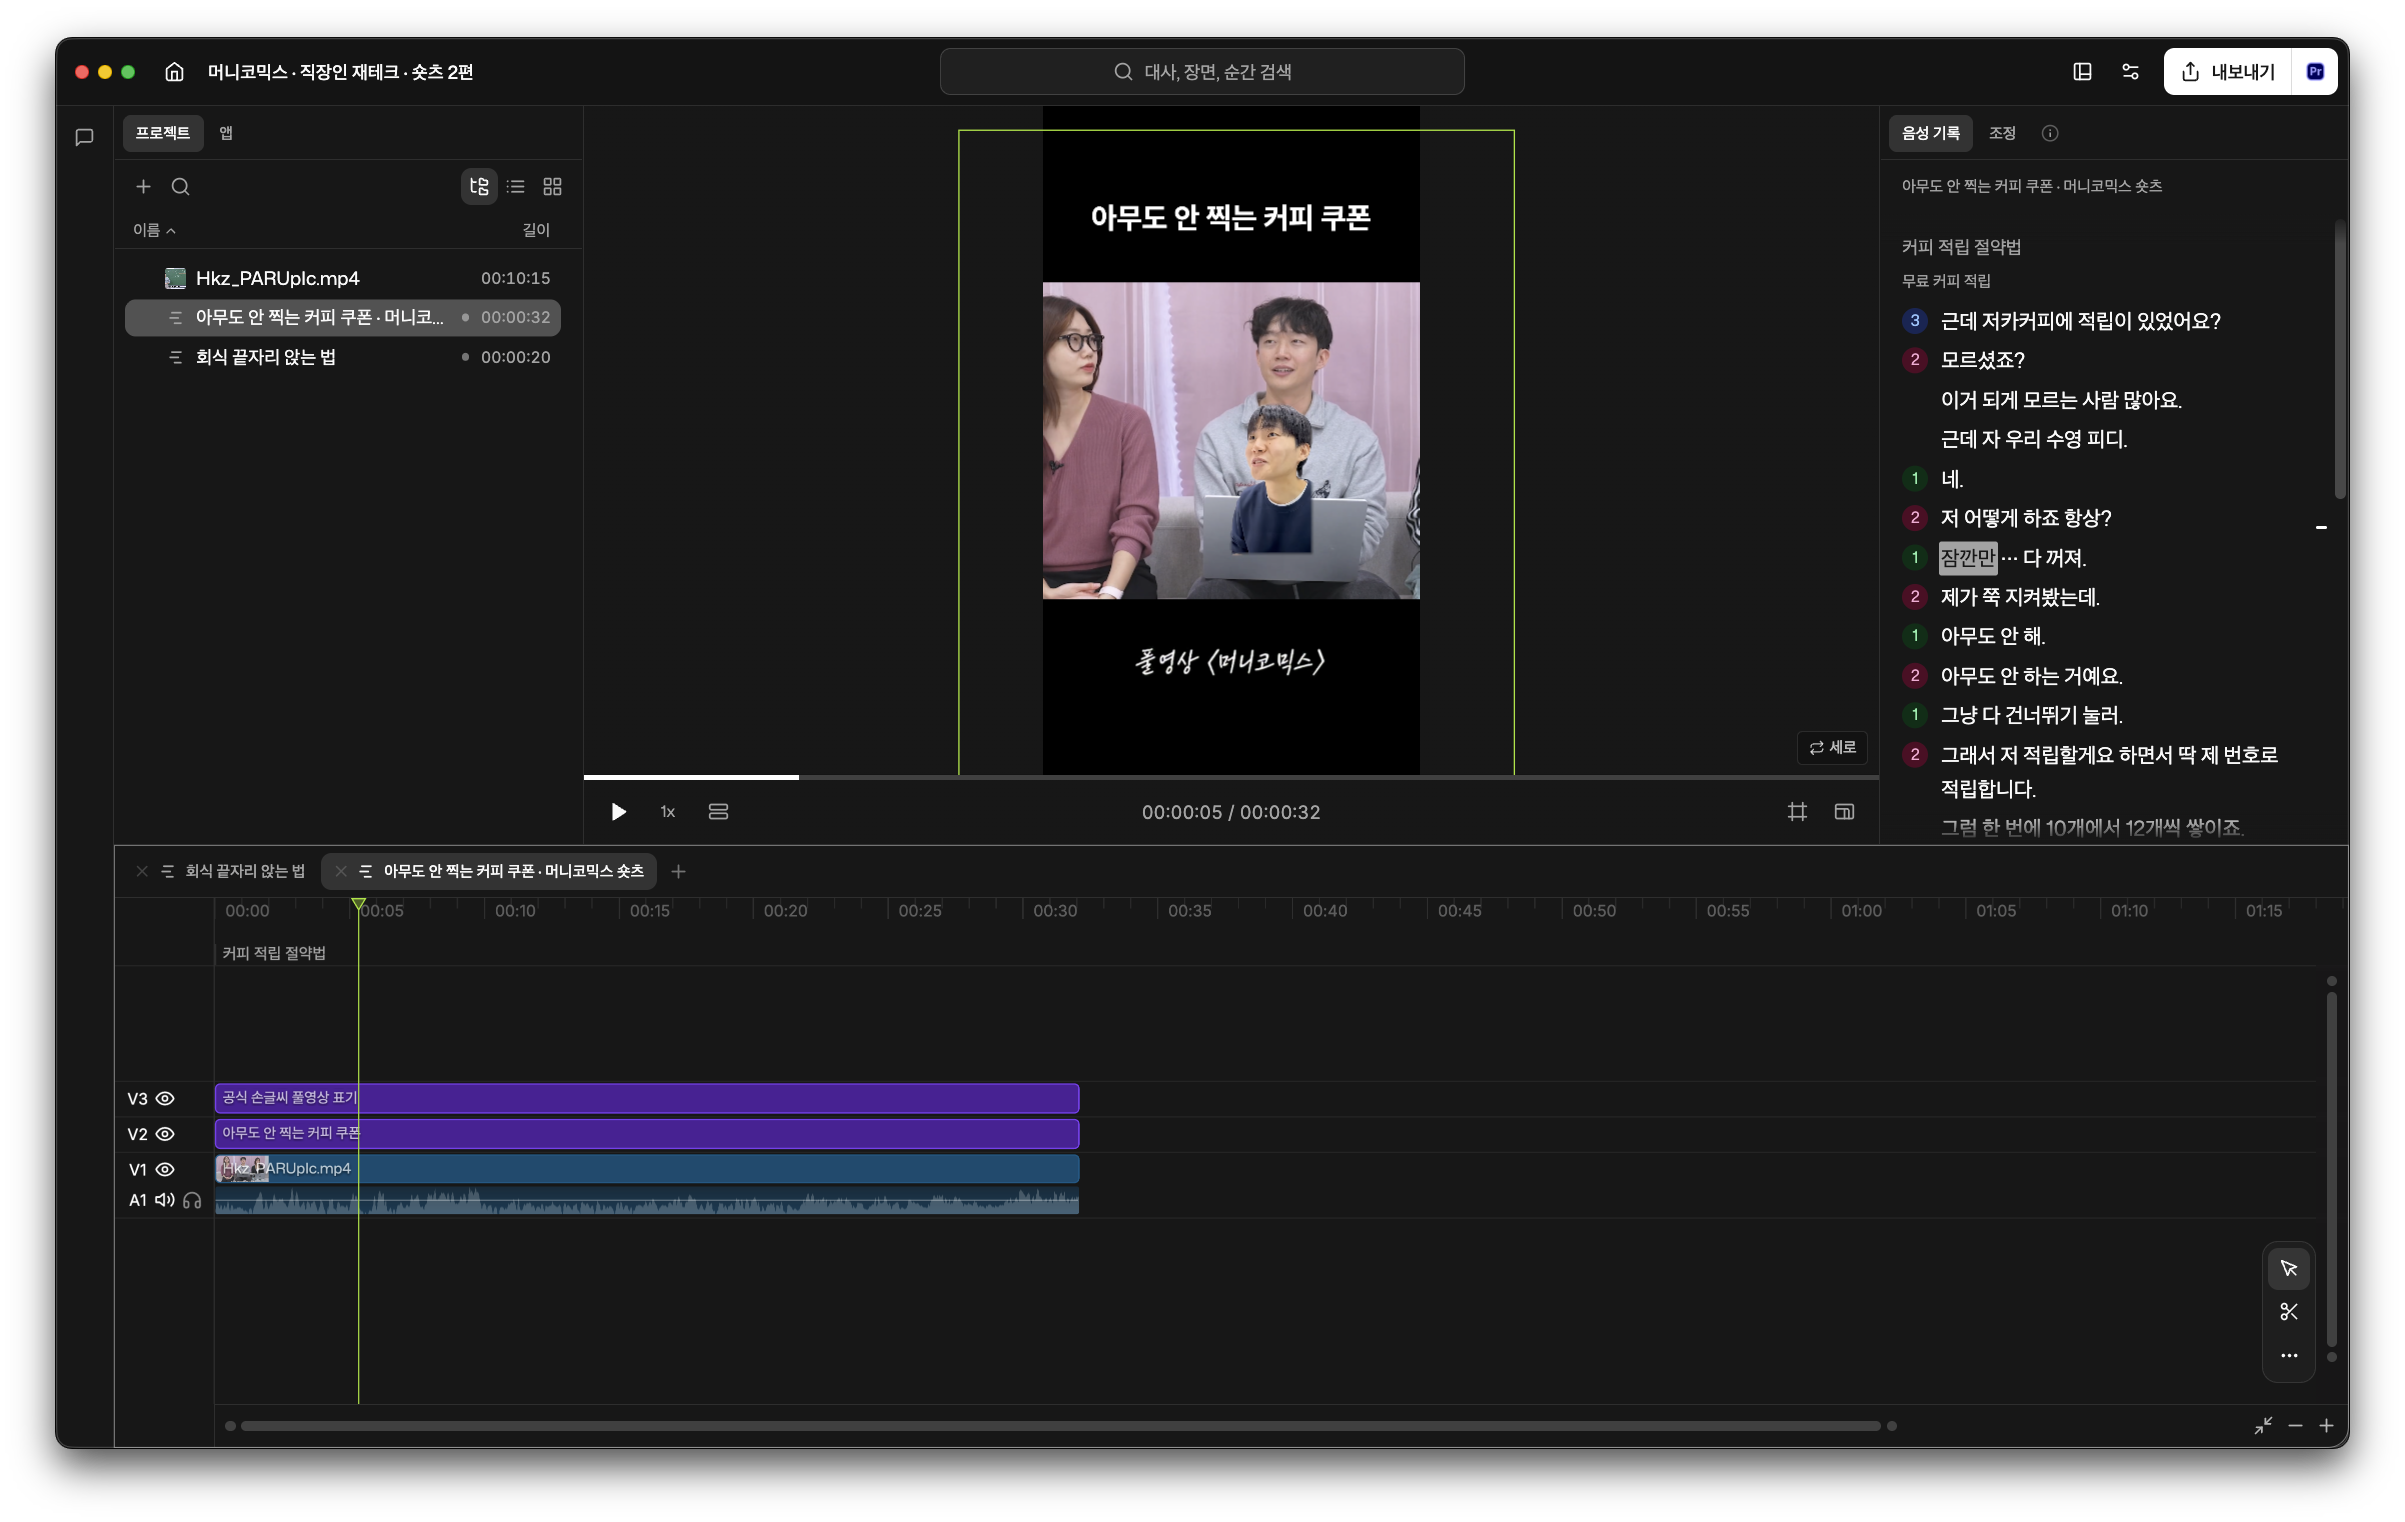Screen dimensions: 2405x1522
Task: Click timeline horizontal scrollbar
Action: coord(1060,1426)
